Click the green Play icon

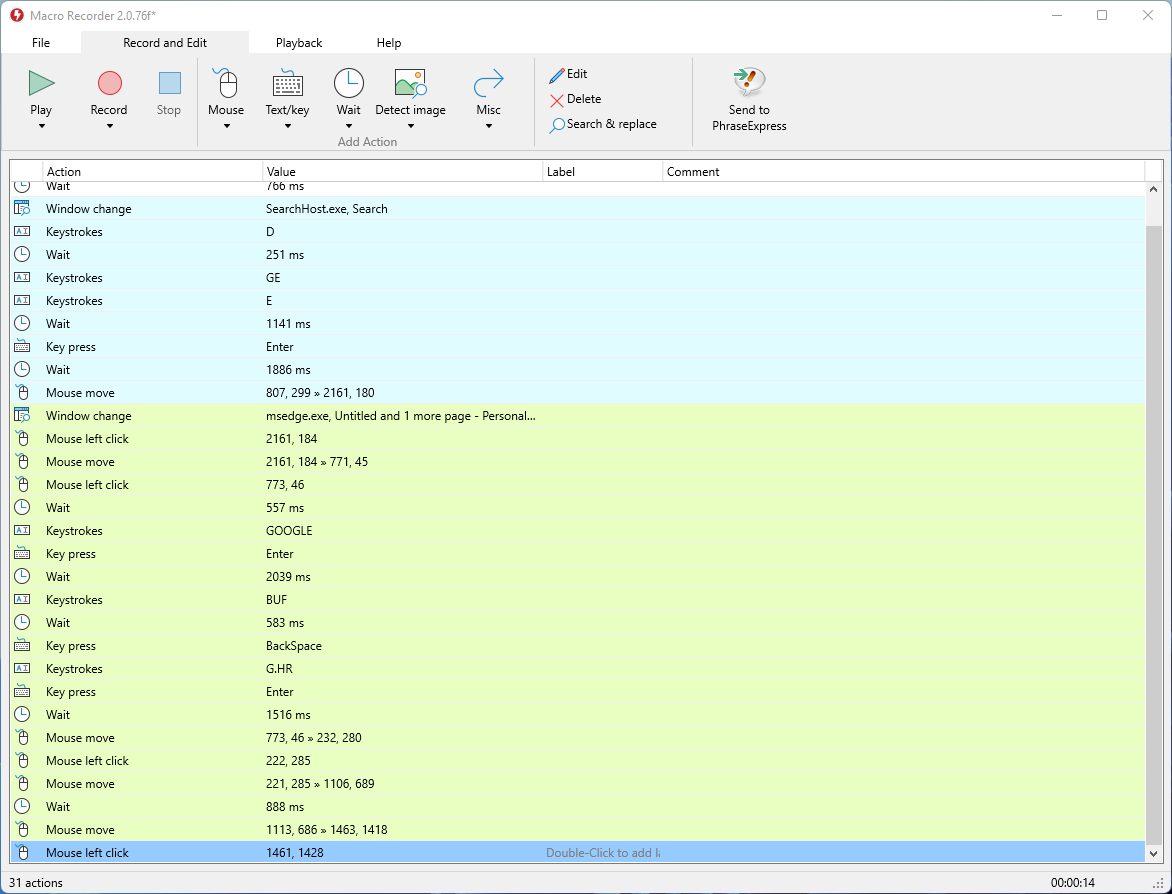(41, 82)
